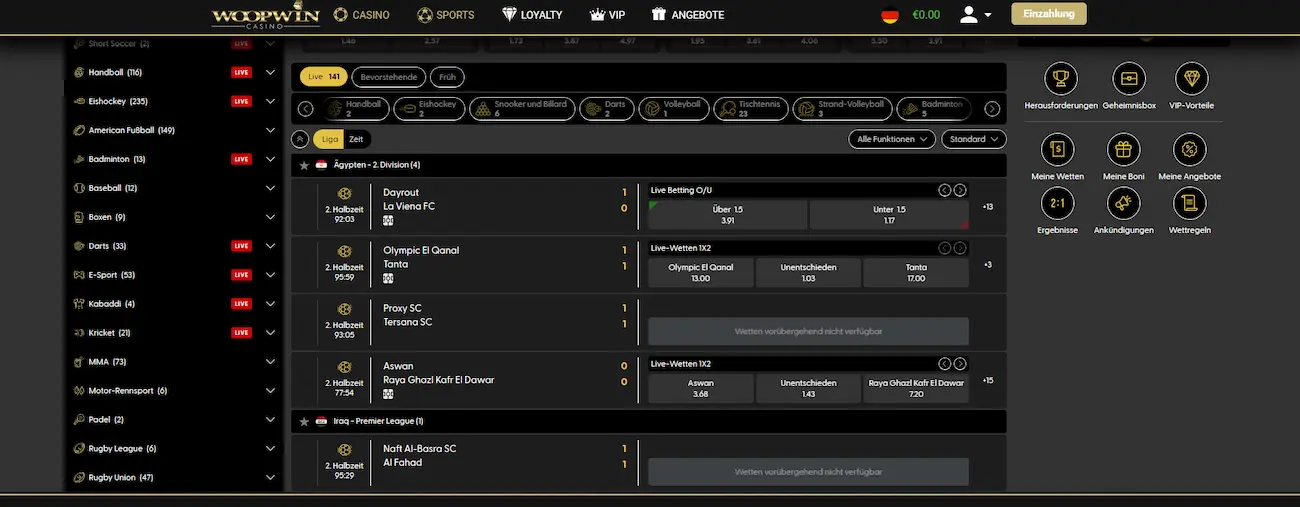Image resolution: width=1300 pixels, height=507 pixels.
Task: Open the Alle Funktionen dropdown
Action: click(x=892, y=139)
